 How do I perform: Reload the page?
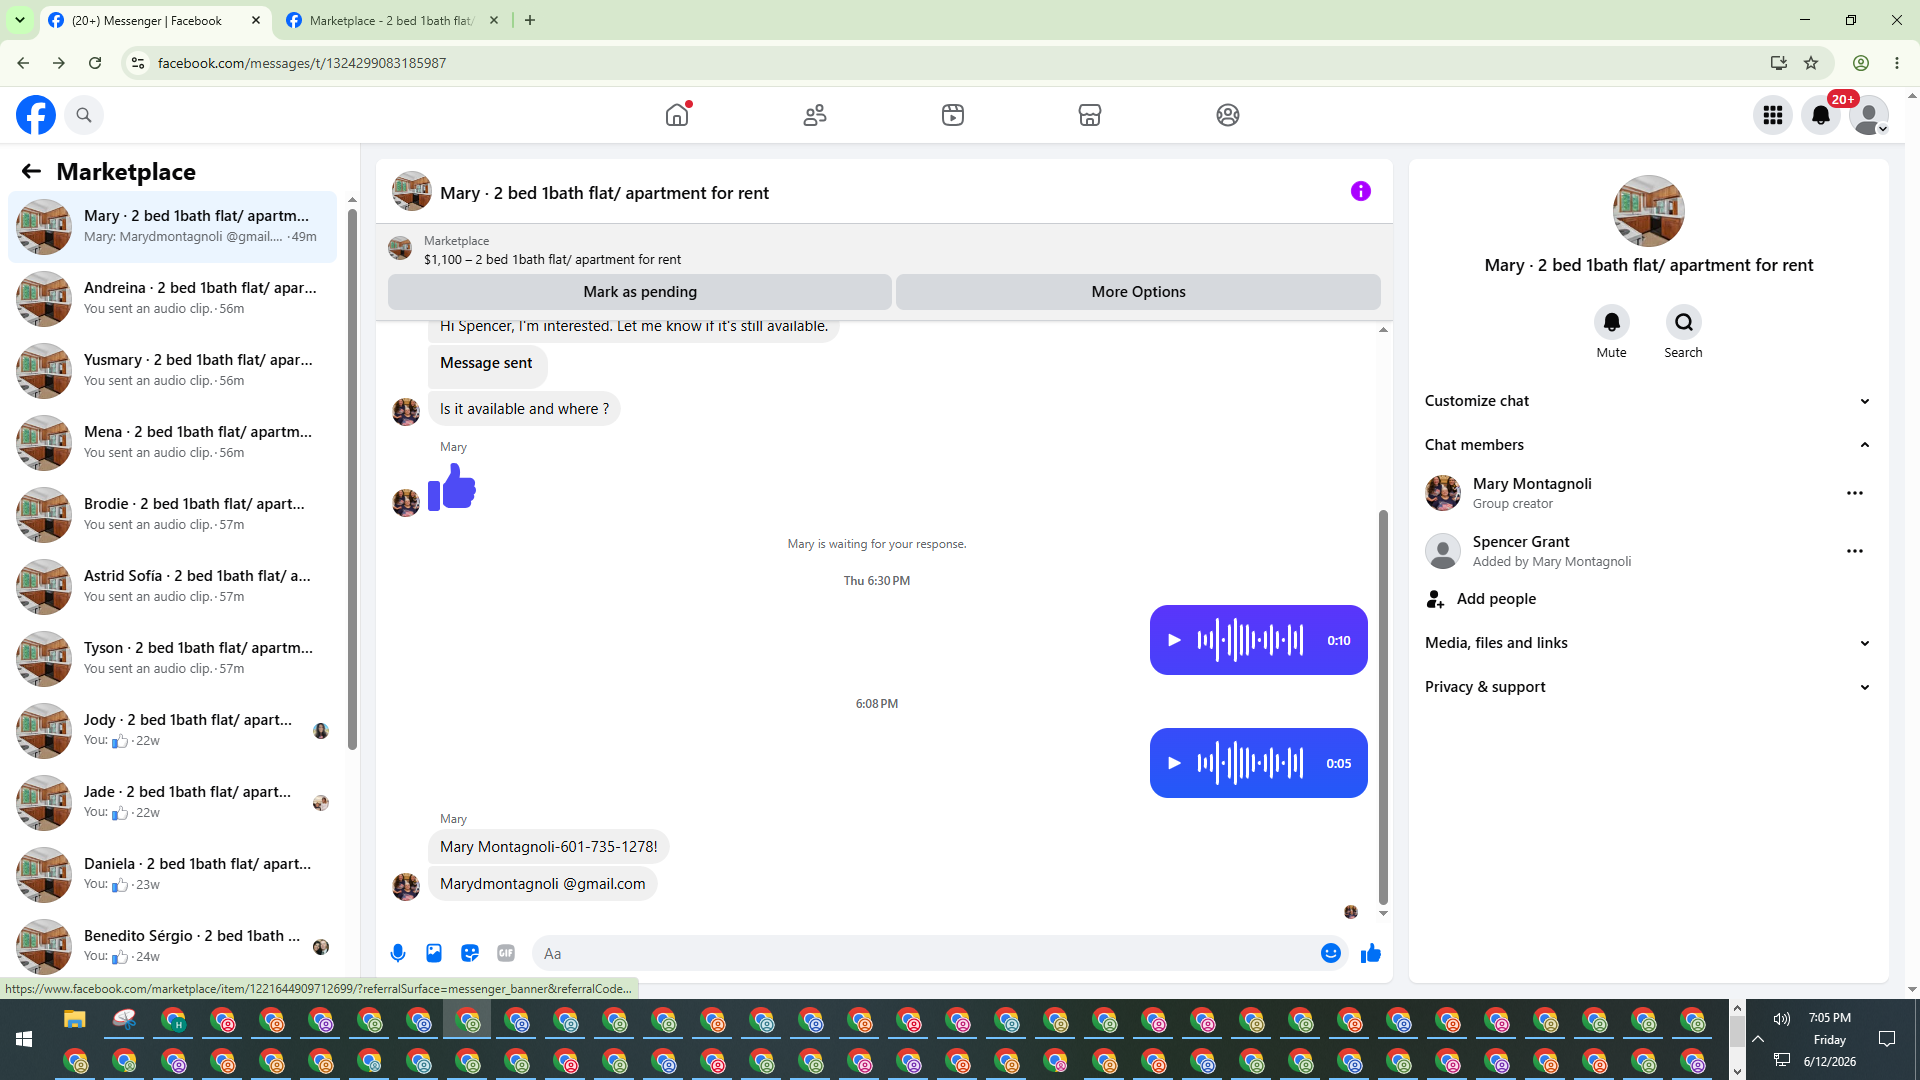95,63
